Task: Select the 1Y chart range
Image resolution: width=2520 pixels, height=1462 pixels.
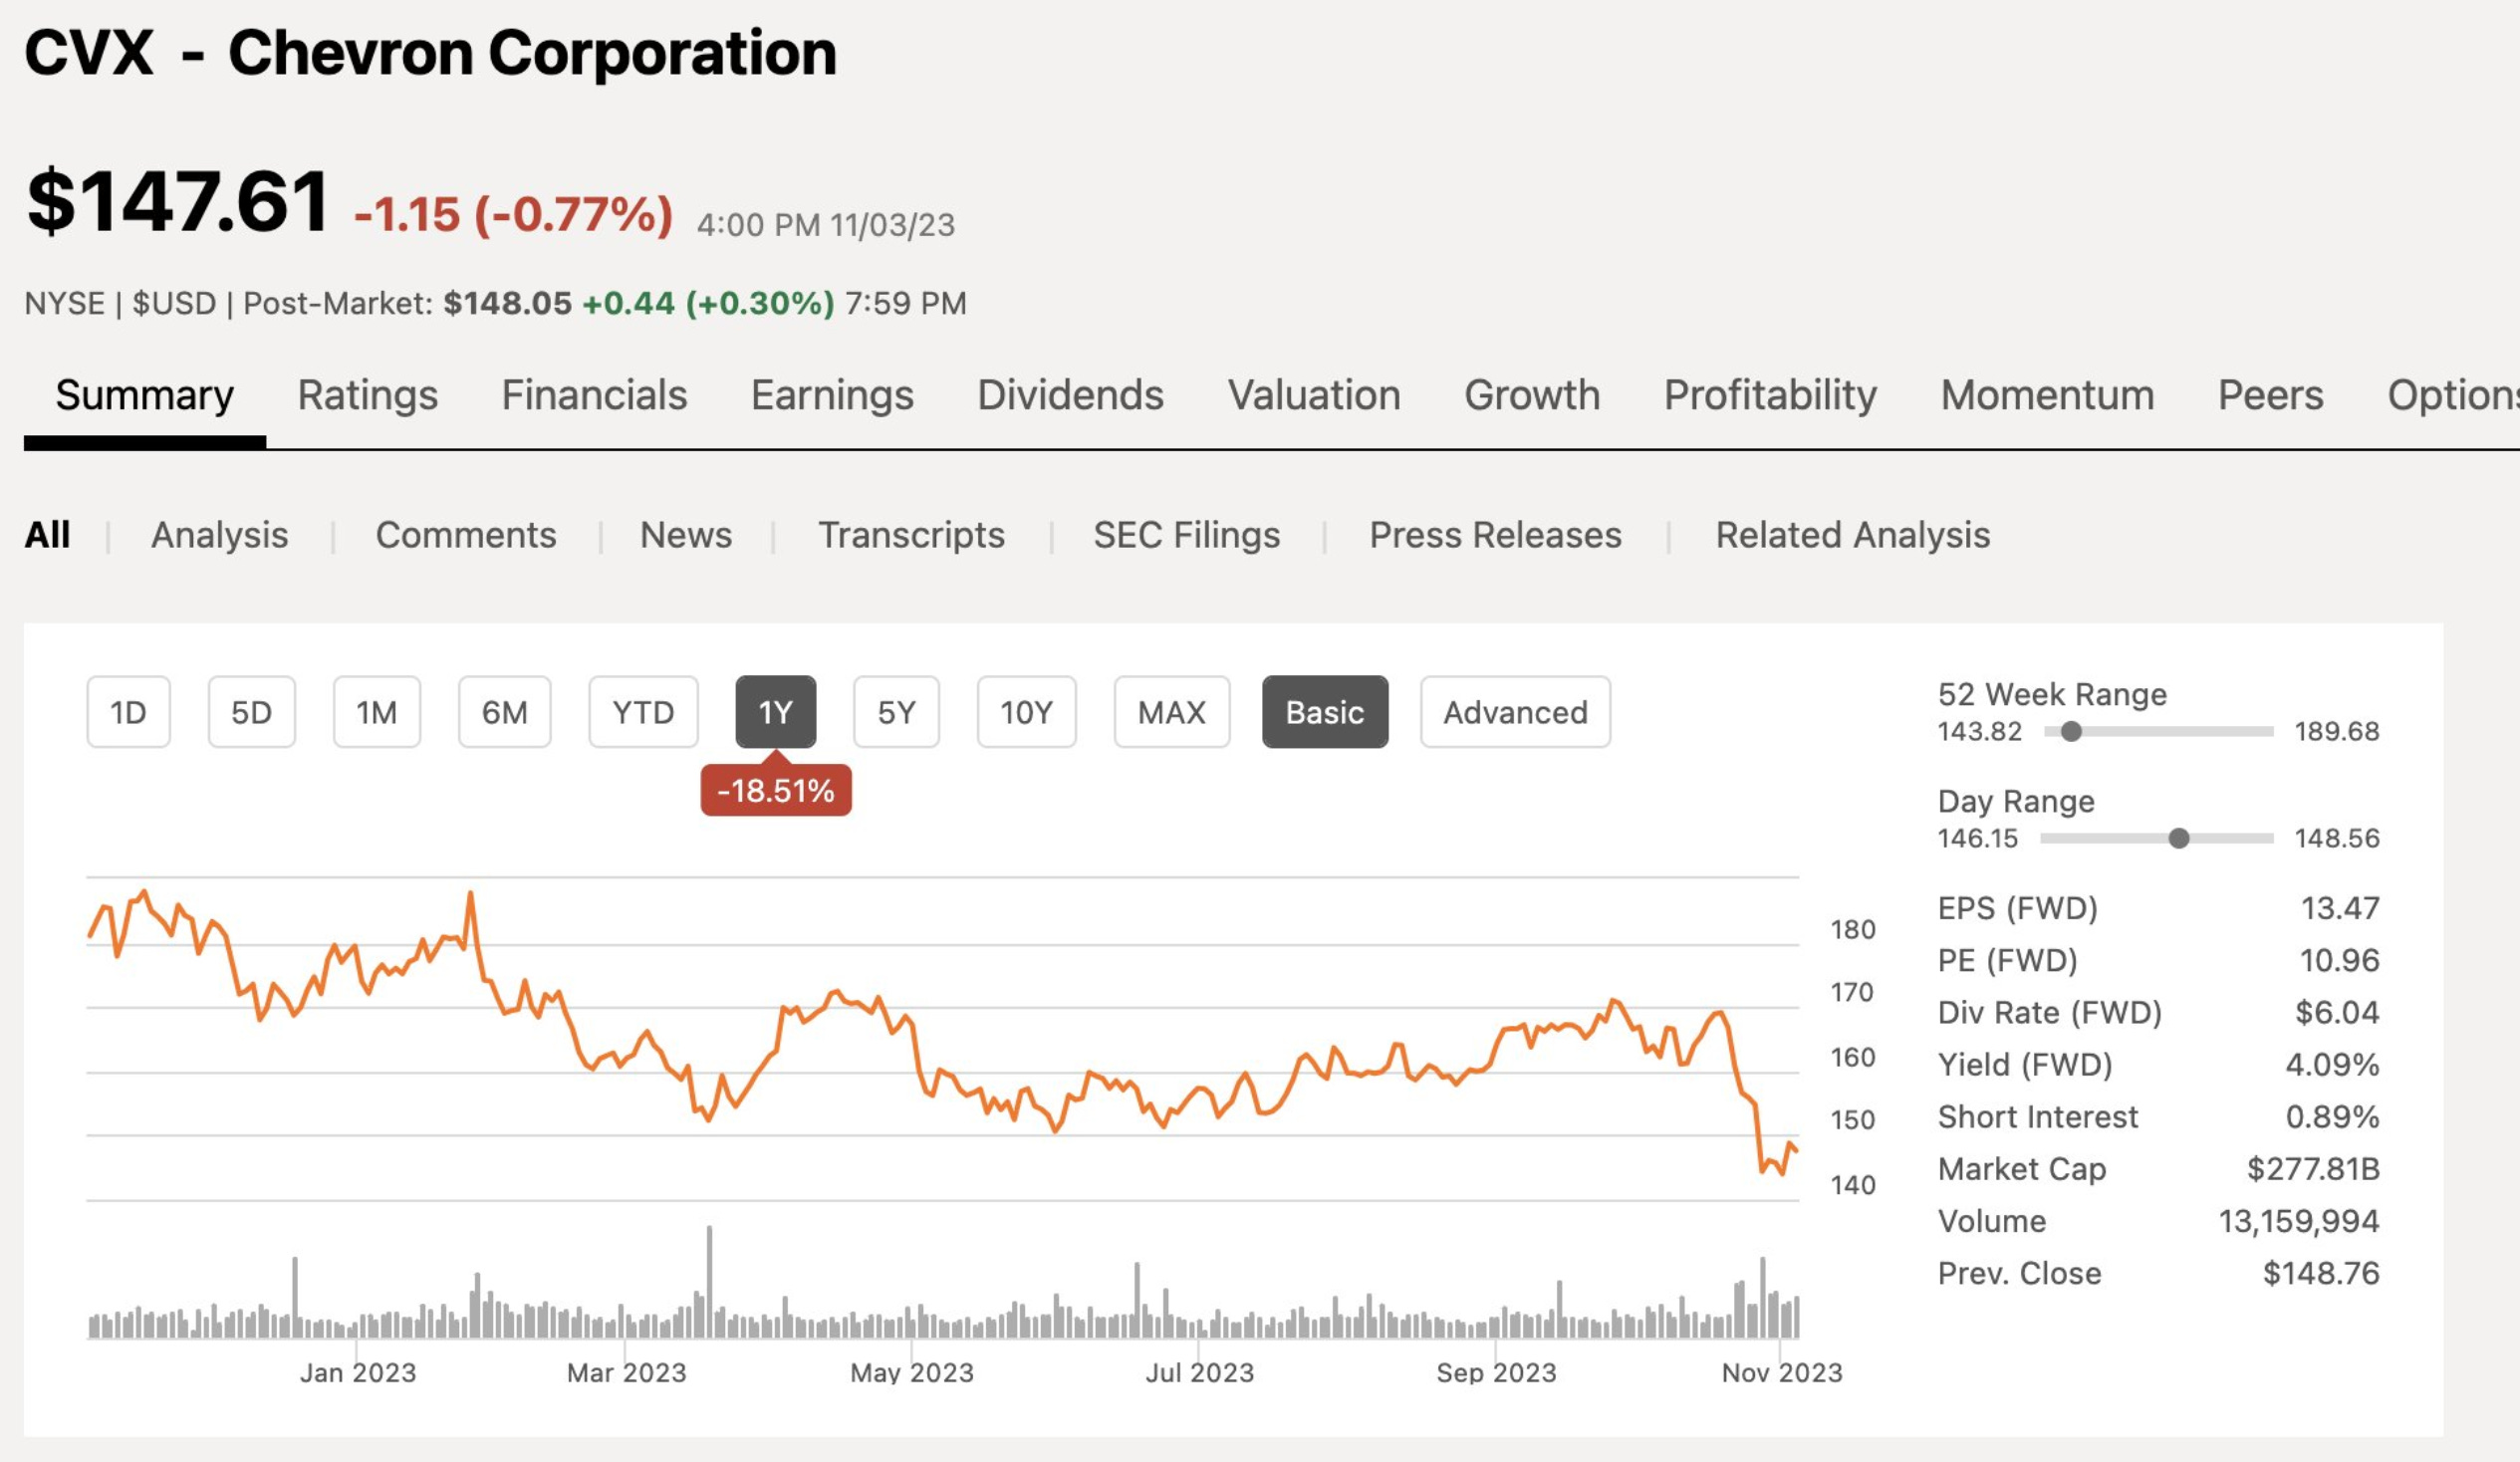Action: pos(775,712)
